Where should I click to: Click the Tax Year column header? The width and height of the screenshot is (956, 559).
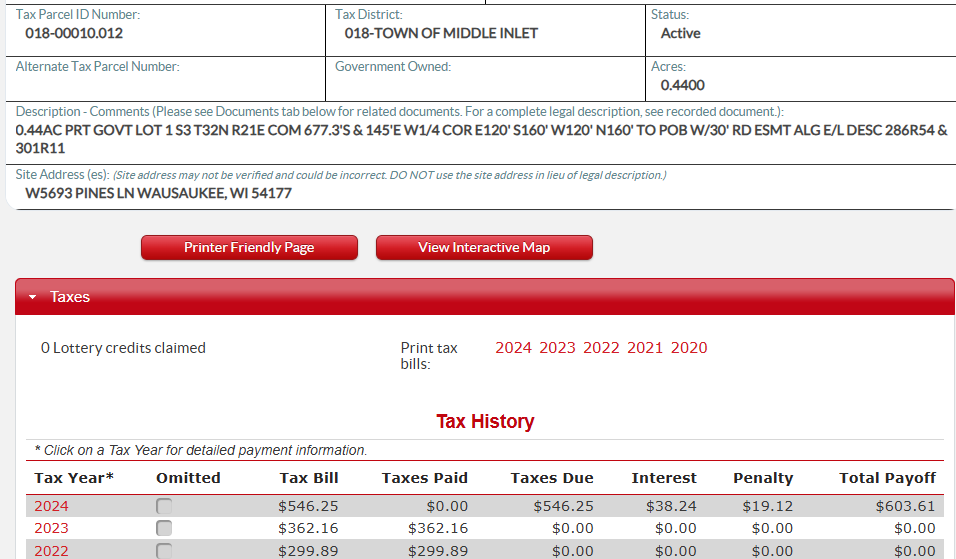point(74,478)
